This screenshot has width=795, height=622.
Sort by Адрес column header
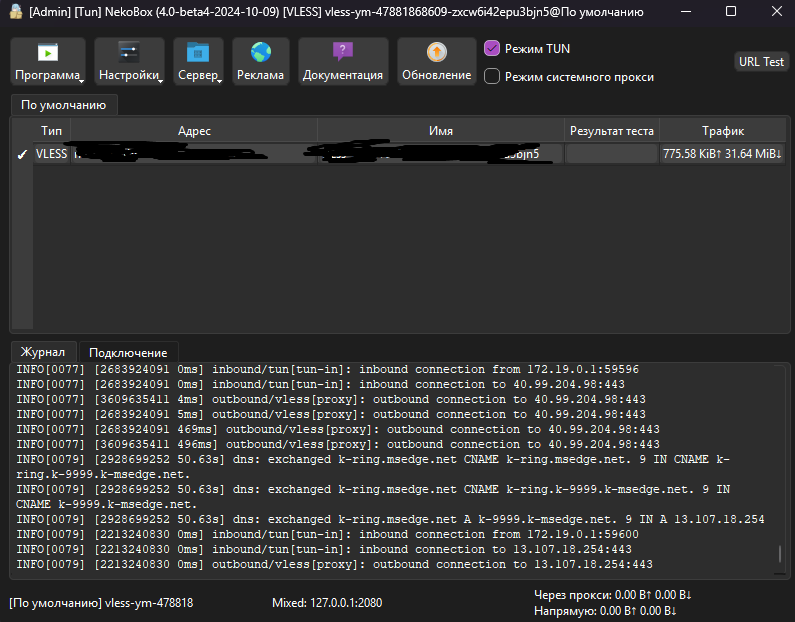pyautogui.click(x=194, y=131)
